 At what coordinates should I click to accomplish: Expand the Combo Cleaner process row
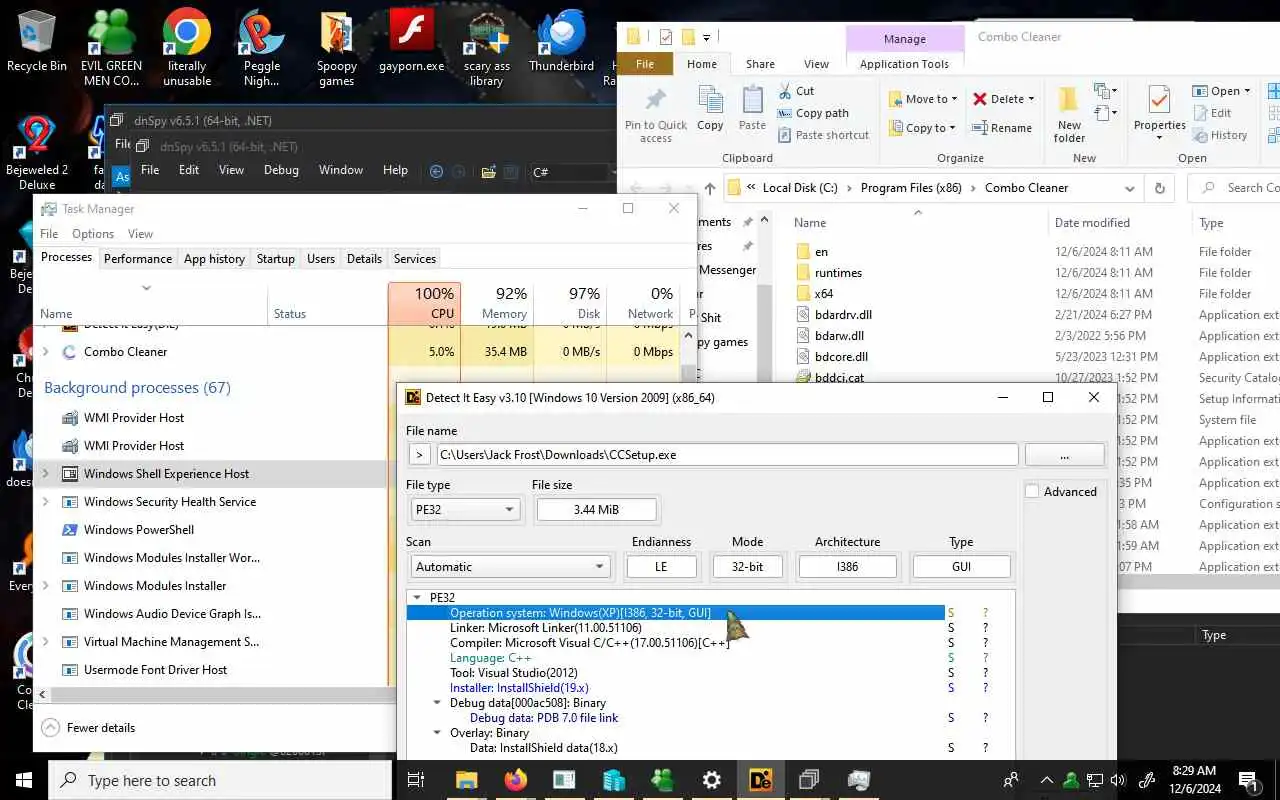[x=46, y=352]
